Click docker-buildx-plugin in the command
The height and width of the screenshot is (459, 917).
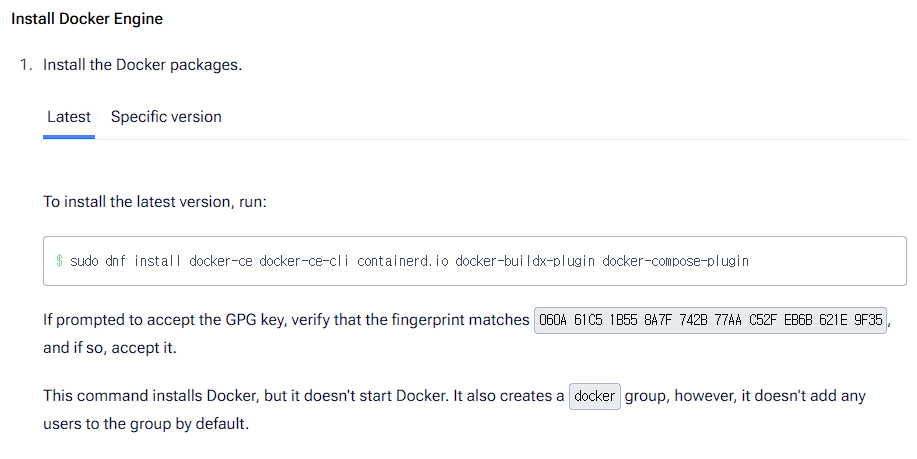point(525,261)
